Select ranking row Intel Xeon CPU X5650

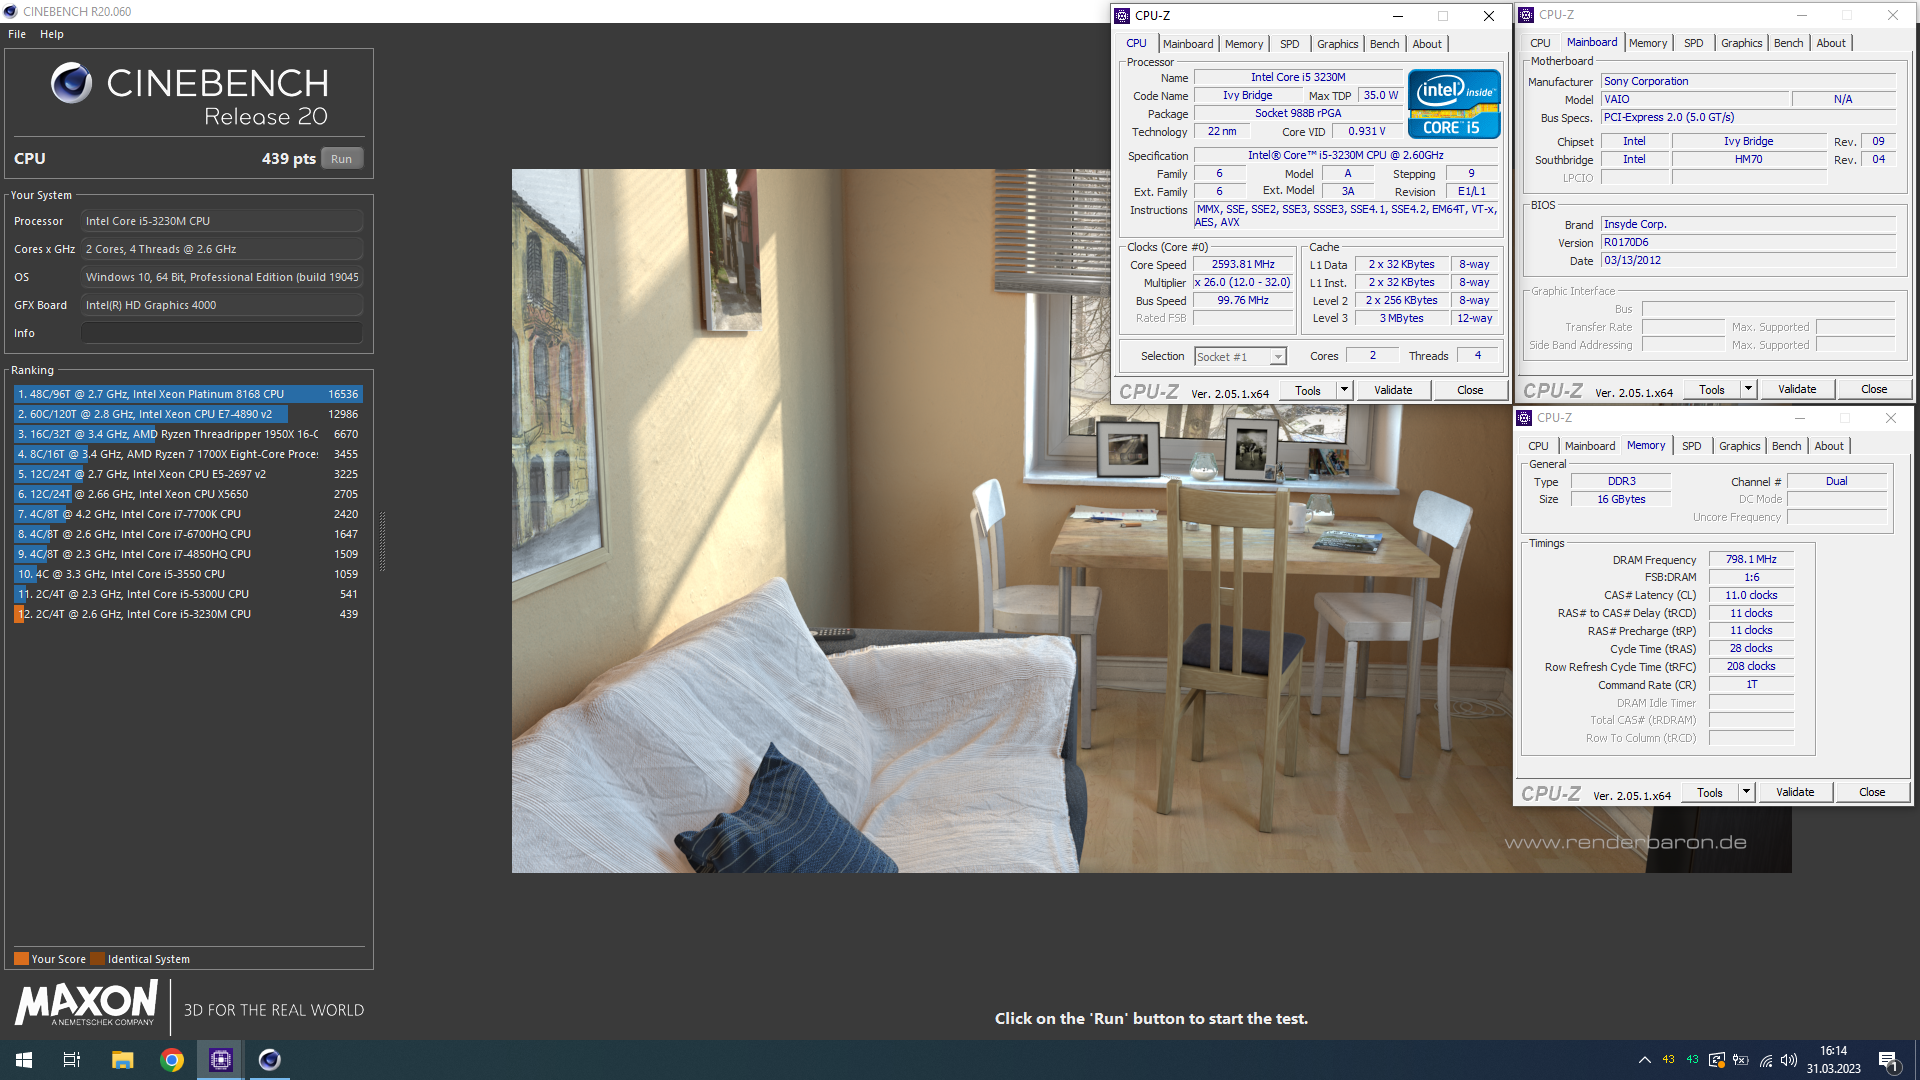click(188, 494)
